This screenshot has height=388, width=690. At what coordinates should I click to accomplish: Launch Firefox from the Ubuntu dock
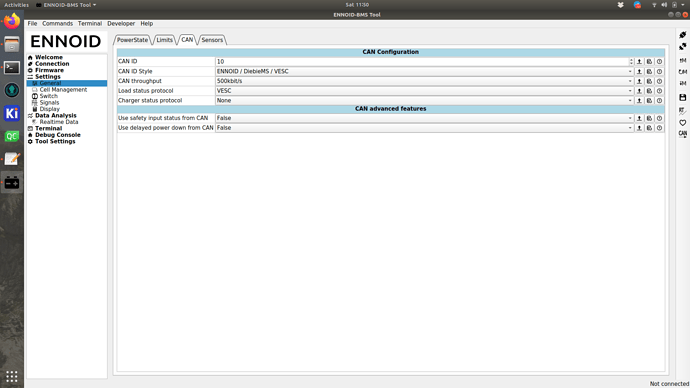coord(12,21)
